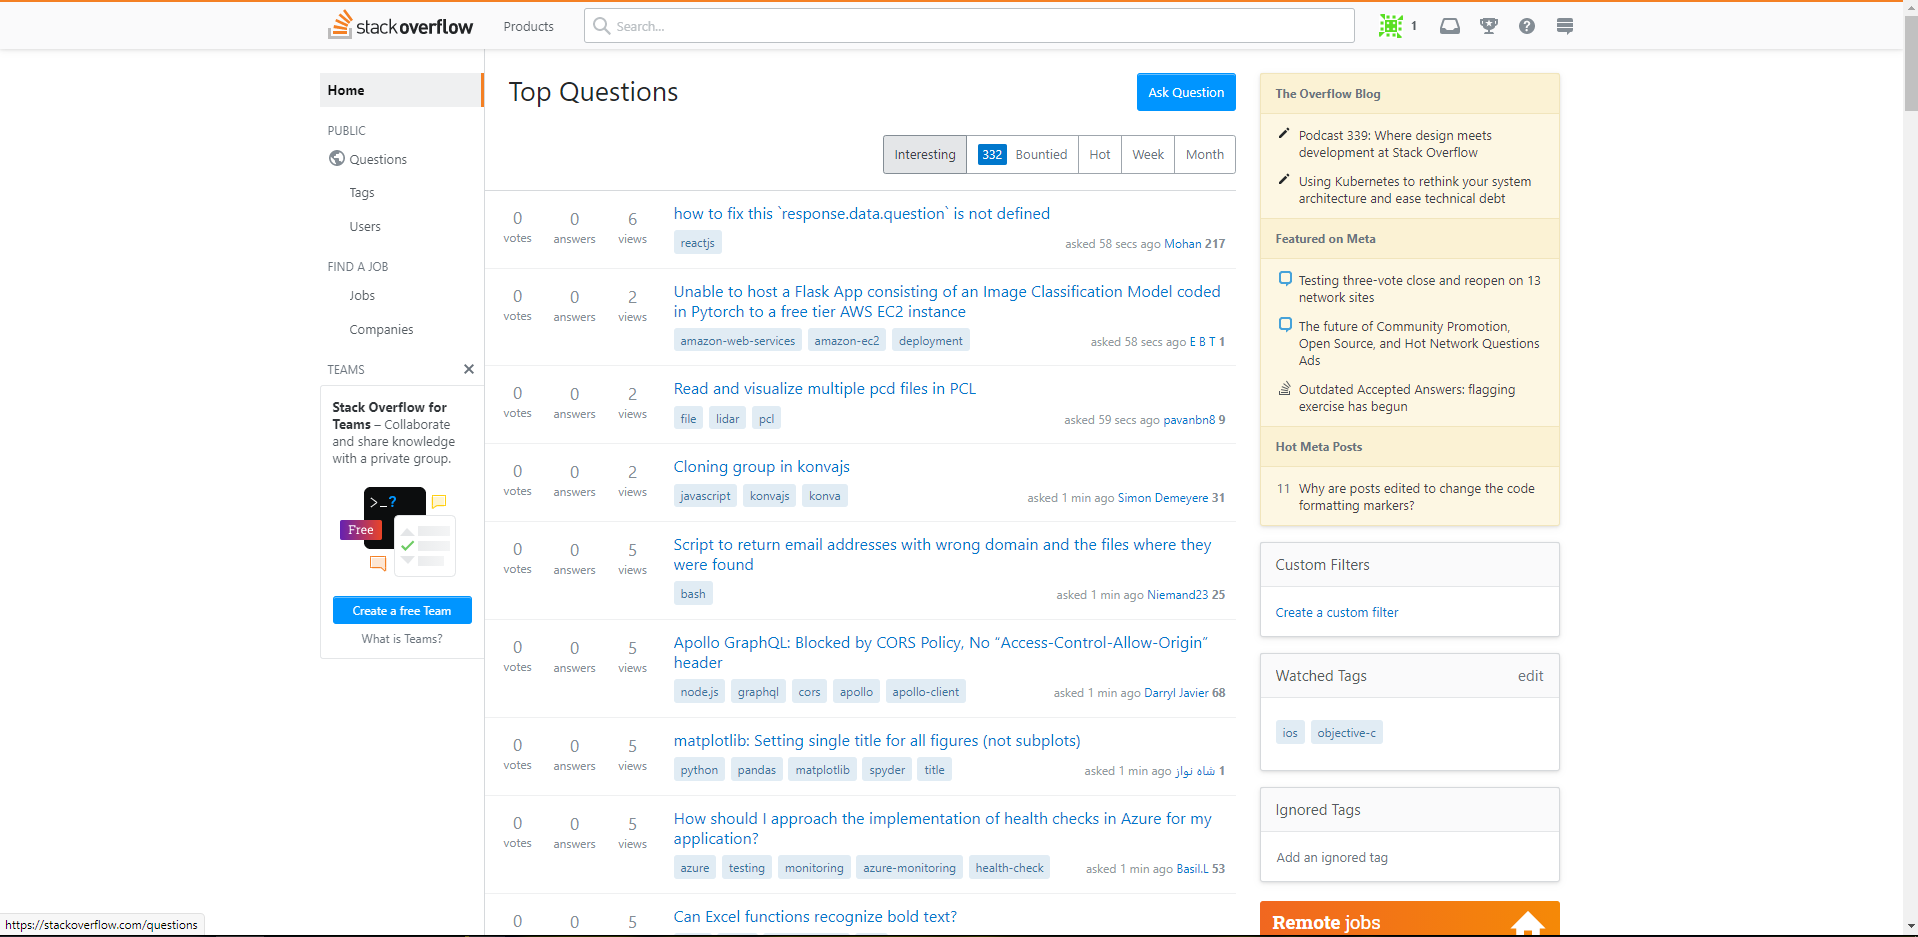Click the meta icon beside Testing three-vote close
The width and height of the screenshot is (1918, 937).
(x=1285, y=279)
